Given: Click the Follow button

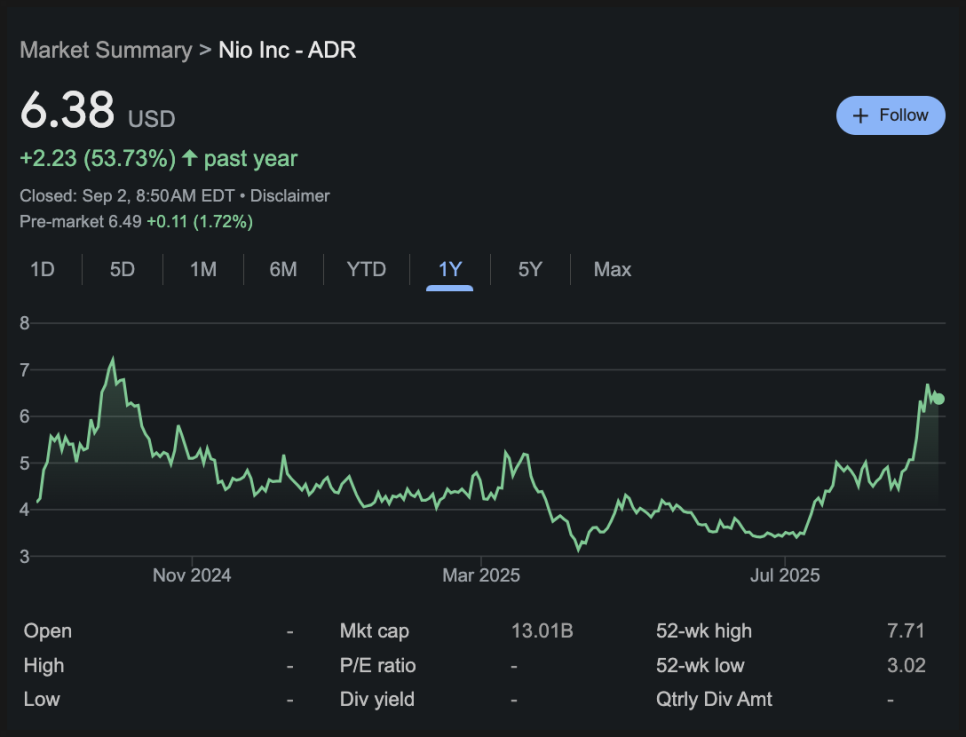Looking at the screenshot, I should click(x=890, y=115).
